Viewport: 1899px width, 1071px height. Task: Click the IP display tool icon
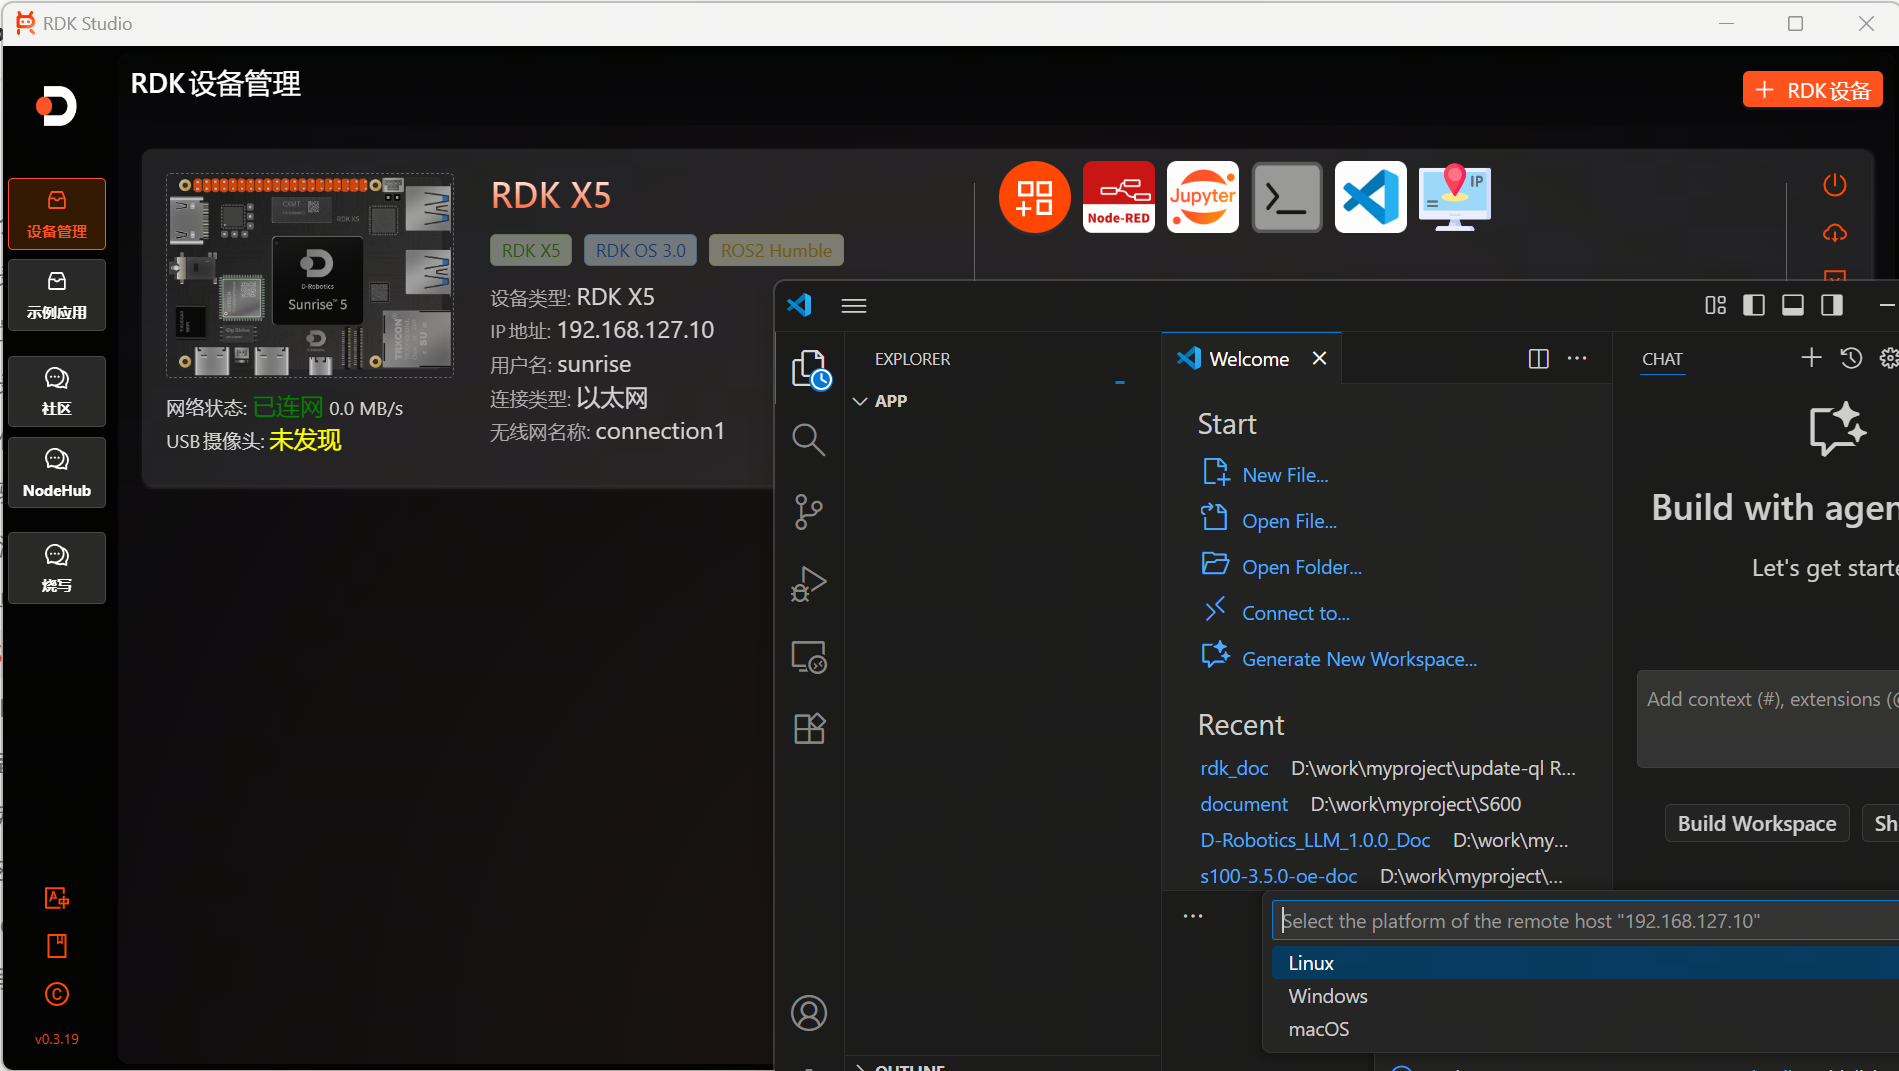(x=1454, y=197)
